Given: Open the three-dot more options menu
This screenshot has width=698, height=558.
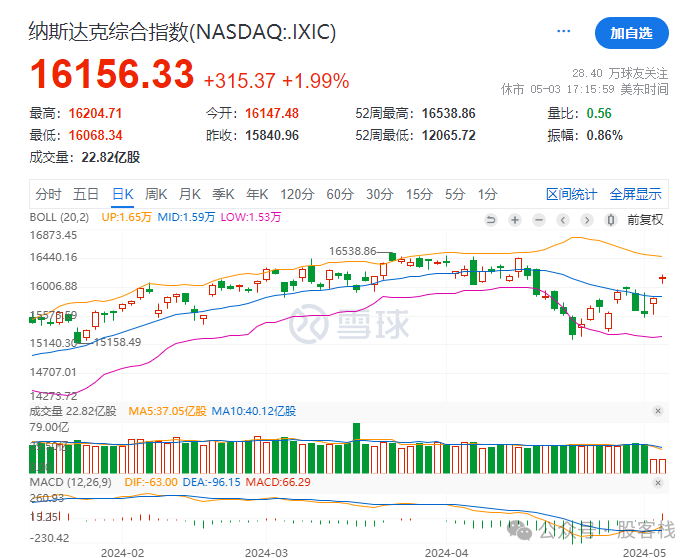Looking at the screenshot, I should [x=564, y=31].
